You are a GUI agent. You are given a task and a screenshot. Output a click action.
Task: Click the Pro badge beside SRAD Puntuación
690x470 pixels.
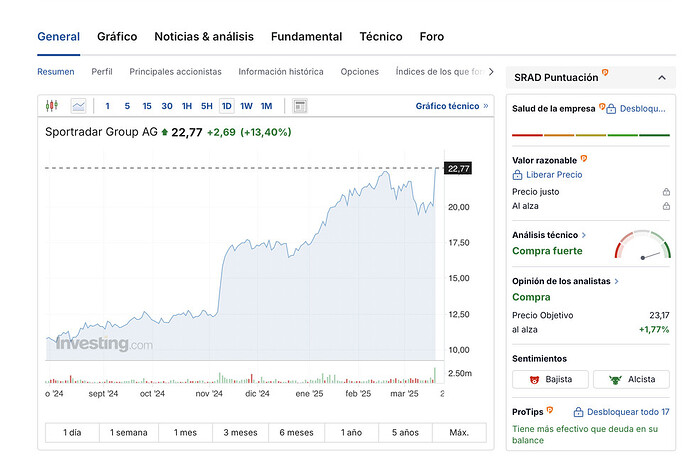click(605, 72)
